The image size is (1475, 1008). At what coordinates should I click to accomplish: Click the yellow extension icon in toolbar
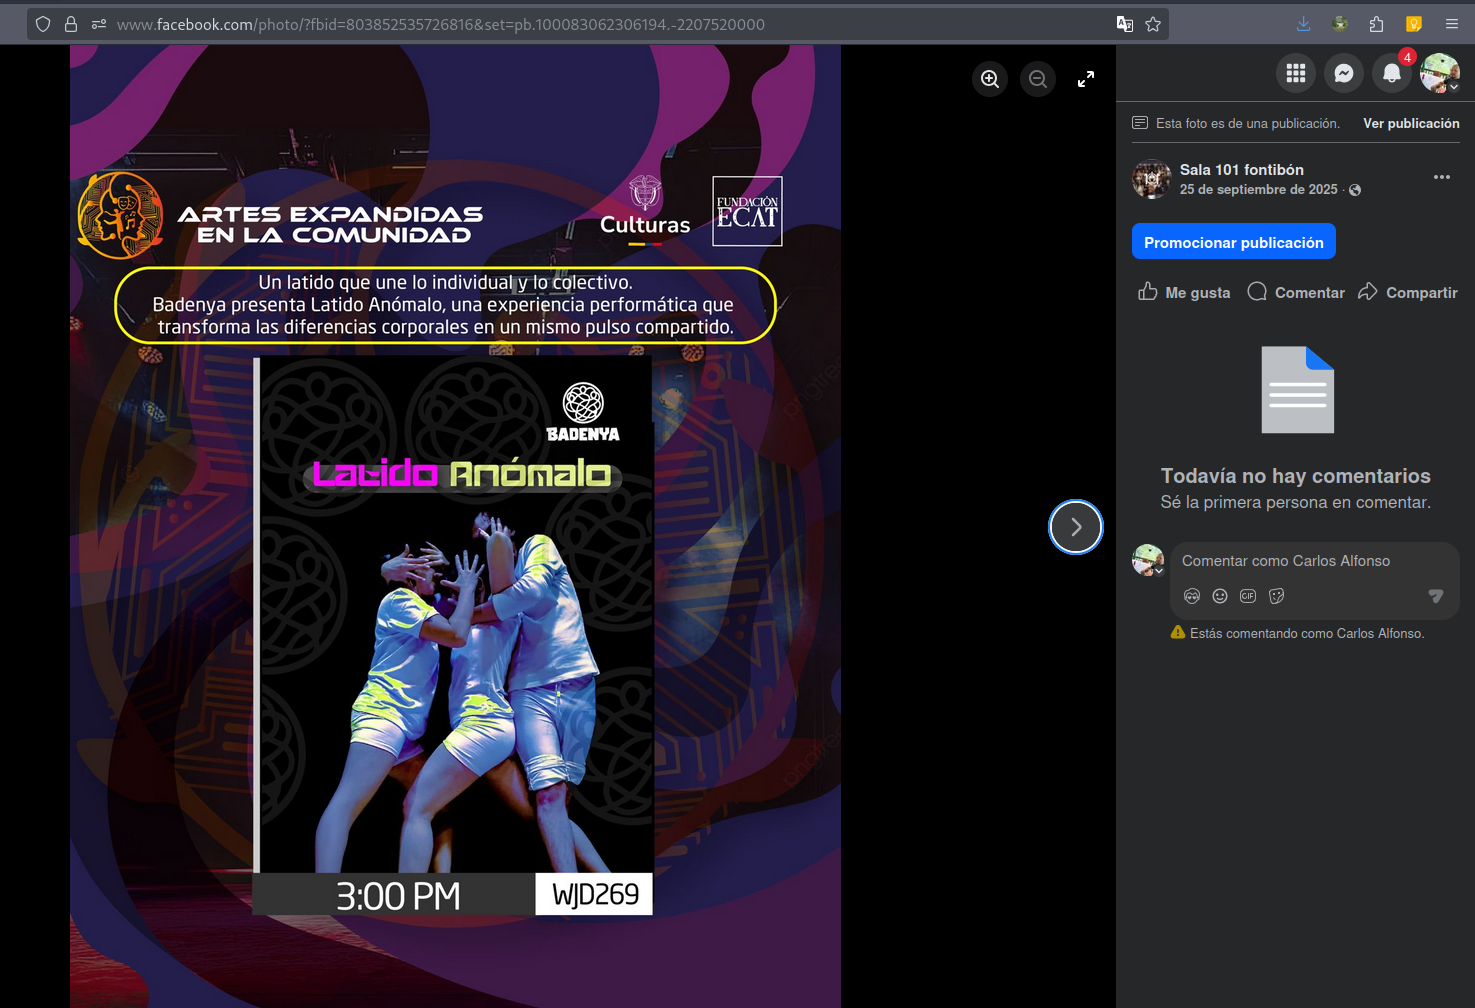point(1414,24)
